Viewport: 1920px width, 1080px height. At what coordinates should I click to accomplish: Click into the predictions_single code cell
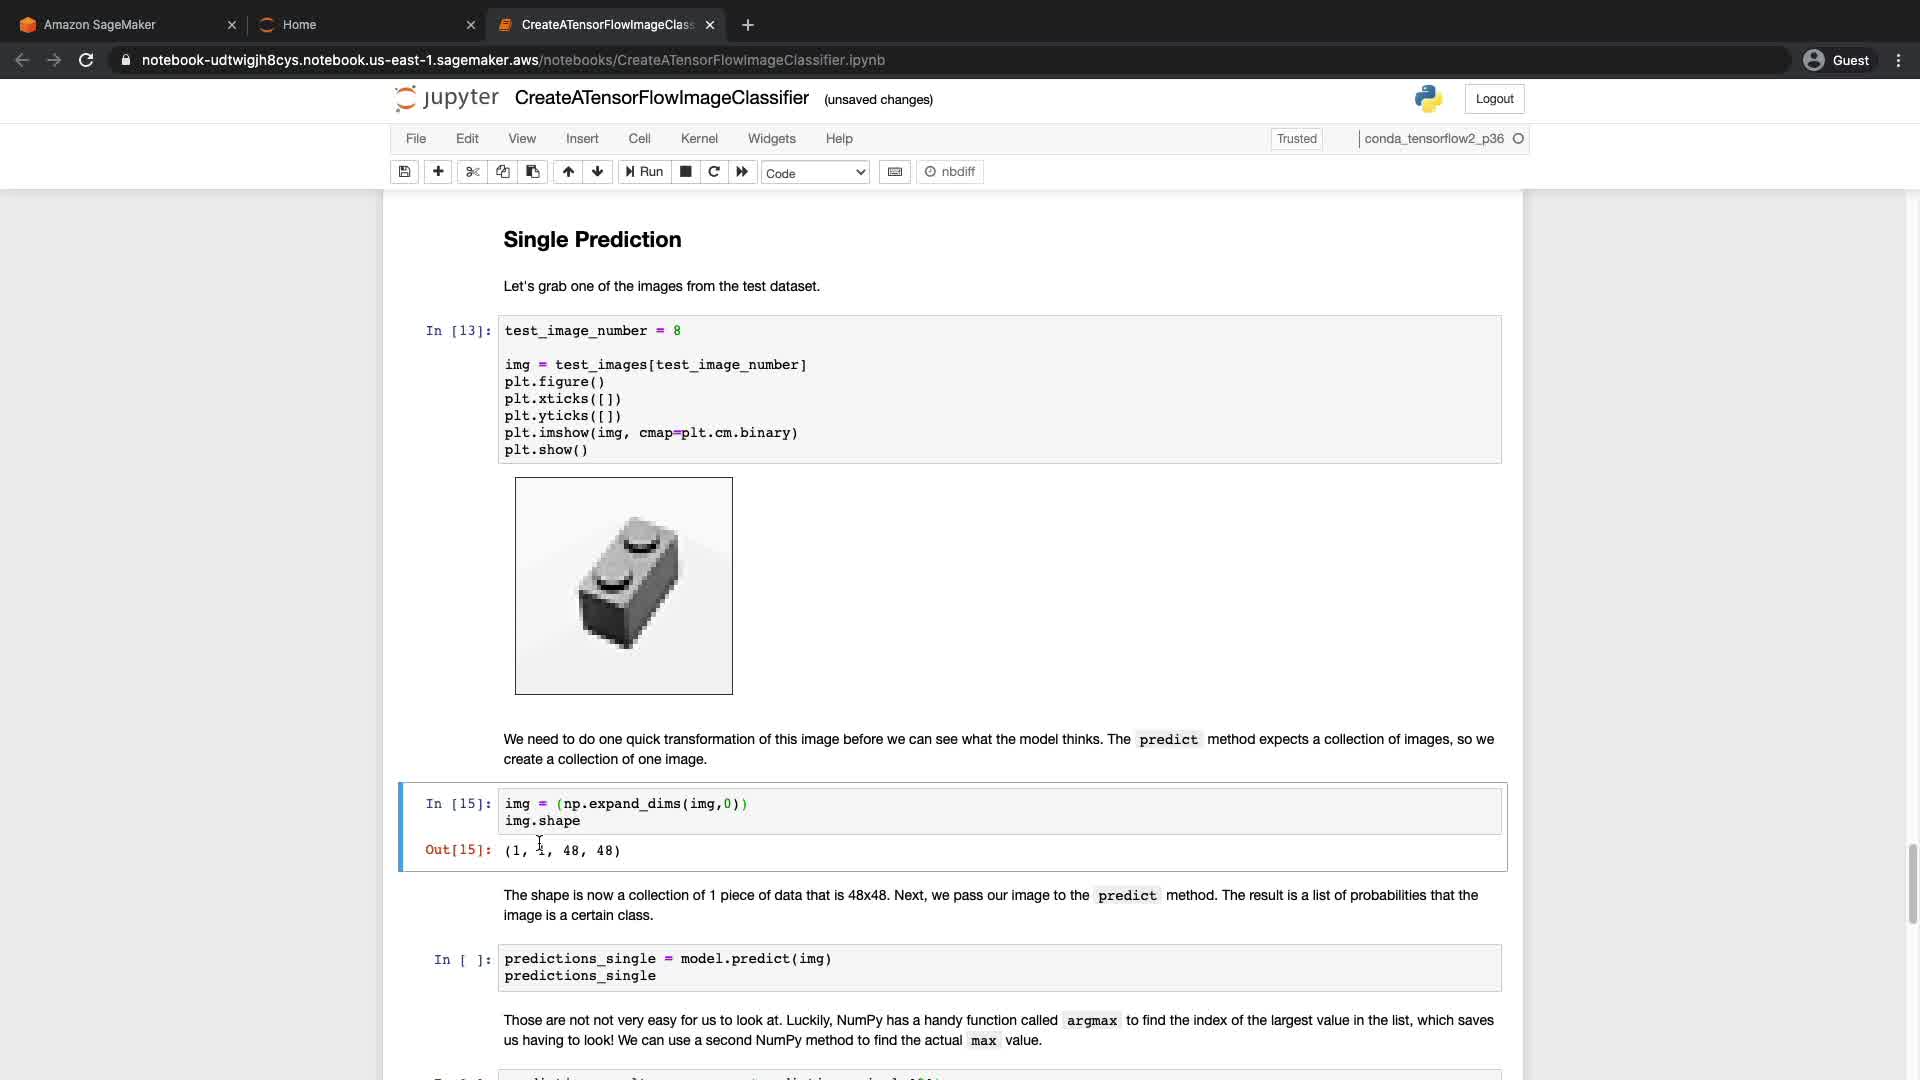[998, 967]
